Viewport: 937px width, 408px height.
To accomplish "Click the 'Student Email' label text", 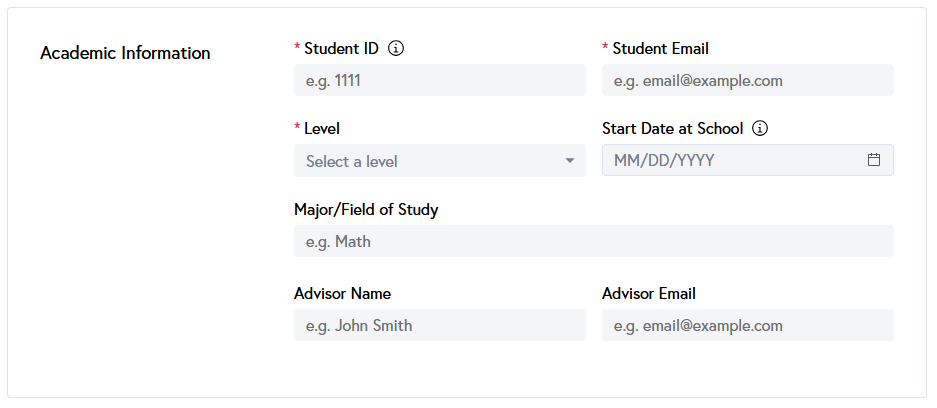I will coord(661,48).
